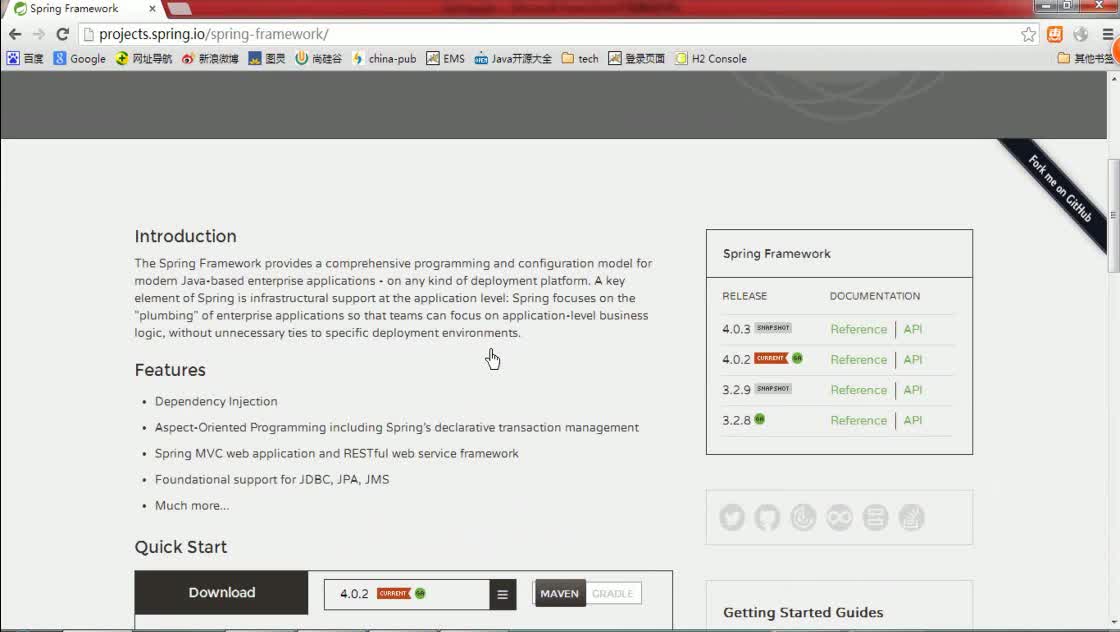Open the GitHub octocat icon in the sidebar

767,518
